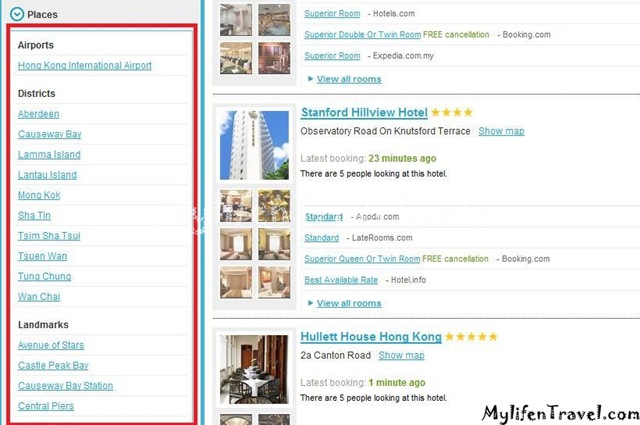This screenshot has height=425, width=640.
Task: Open Superior Room offer from Expedia.com.my
Action: (x=332, y=56)
